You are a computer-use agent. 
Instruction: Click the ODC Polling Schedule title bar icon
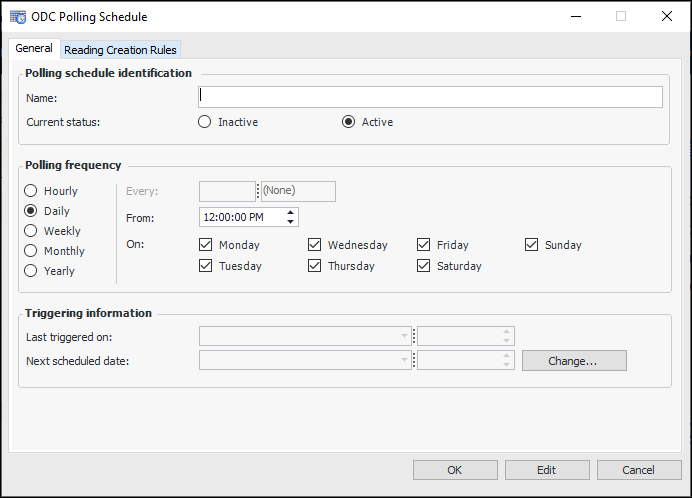18,16
